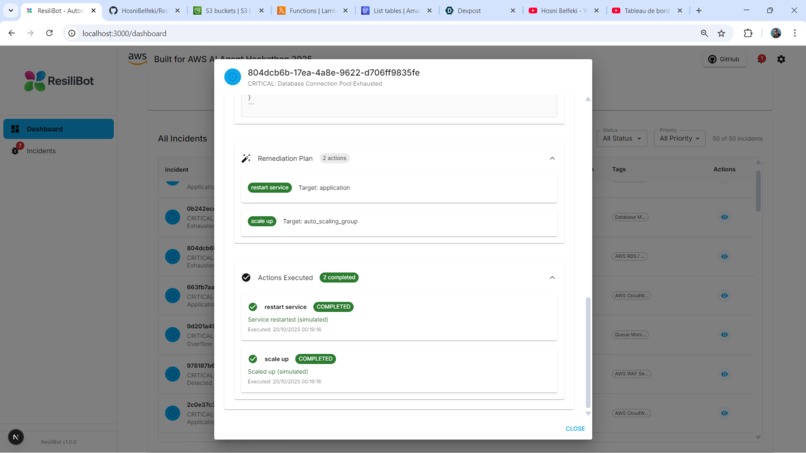The image size is (806, 453).
Task: Open the red notifications alert icon
Action: tap(762, 59)
